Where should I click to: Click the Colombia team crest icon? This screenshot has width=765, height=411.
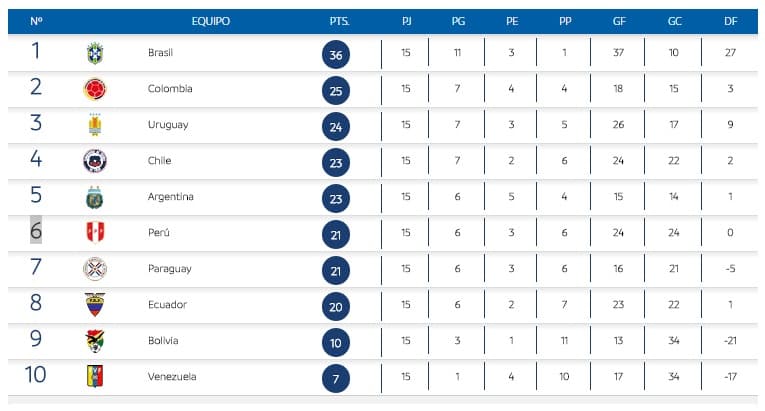coord(95,89)
